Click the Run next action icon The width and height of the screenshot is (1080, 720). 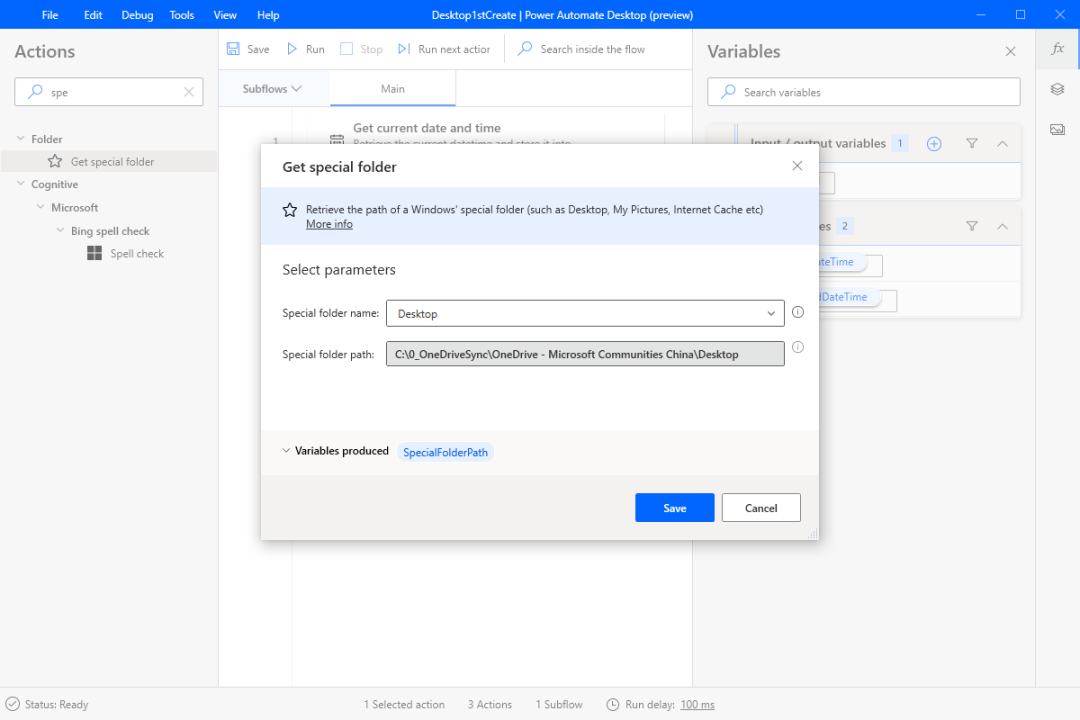404,49
